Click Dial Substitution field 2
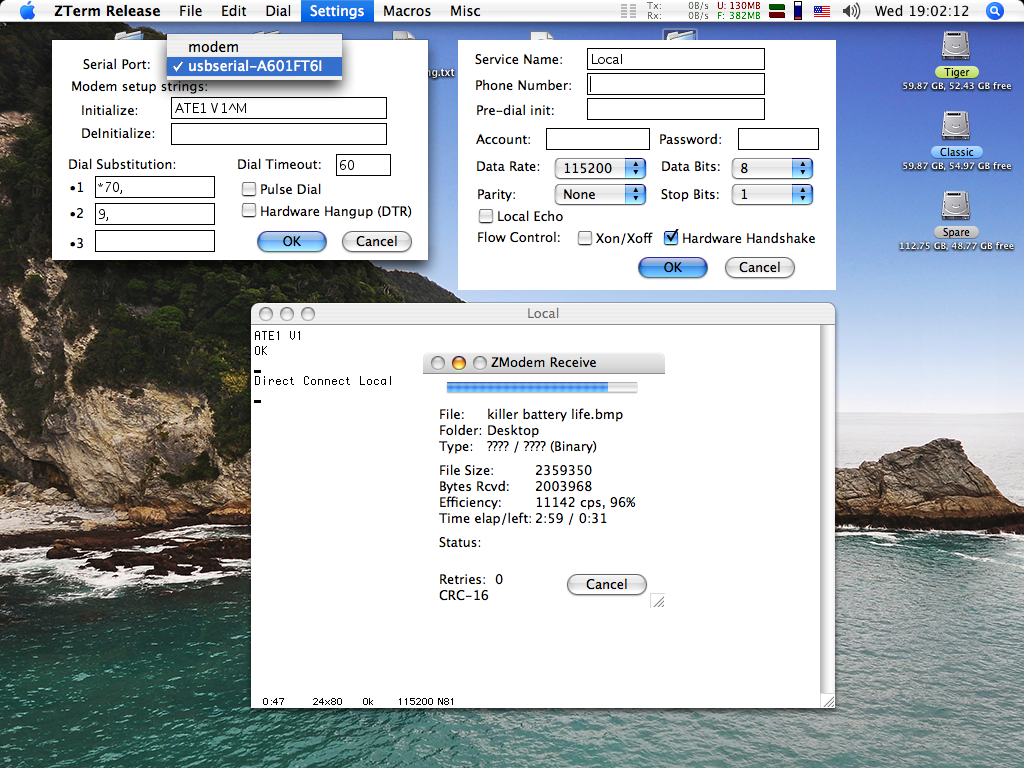The image size is (1024, 768). (x=155, y=214)
